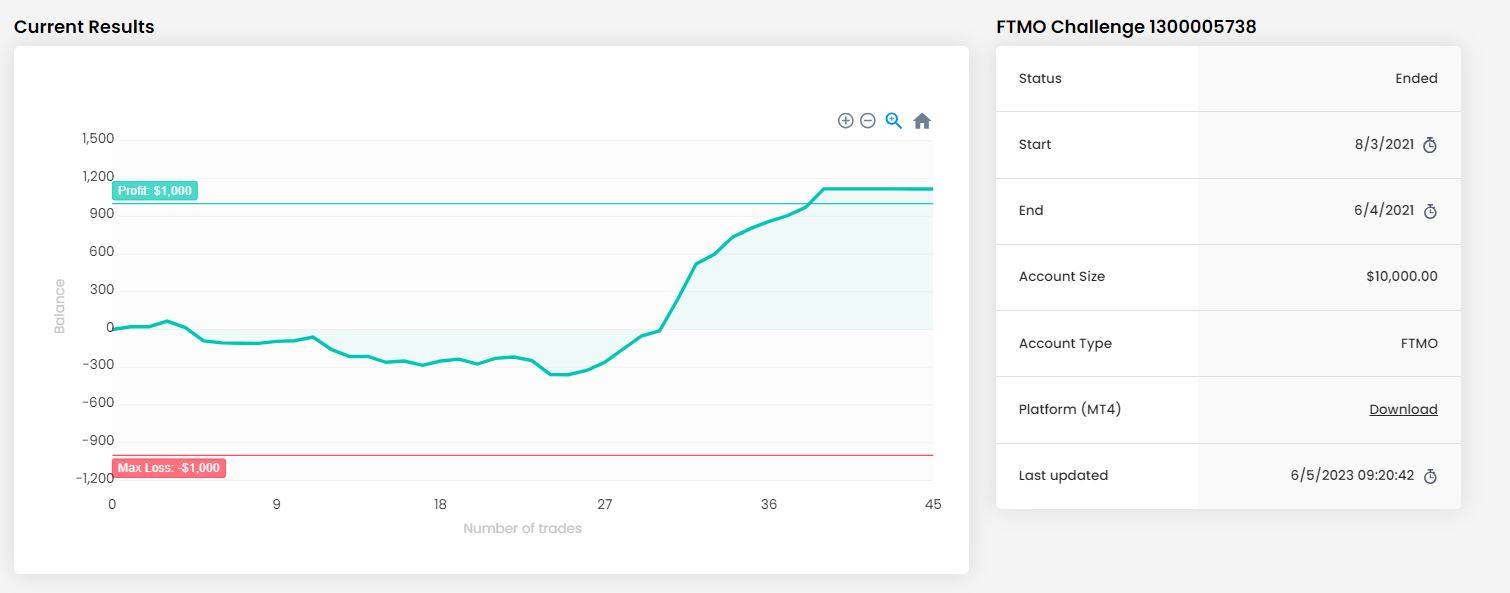Click the Current Results heading
Image resolution: width=1510 pixels, height=593 pixels.
point(84,27)
